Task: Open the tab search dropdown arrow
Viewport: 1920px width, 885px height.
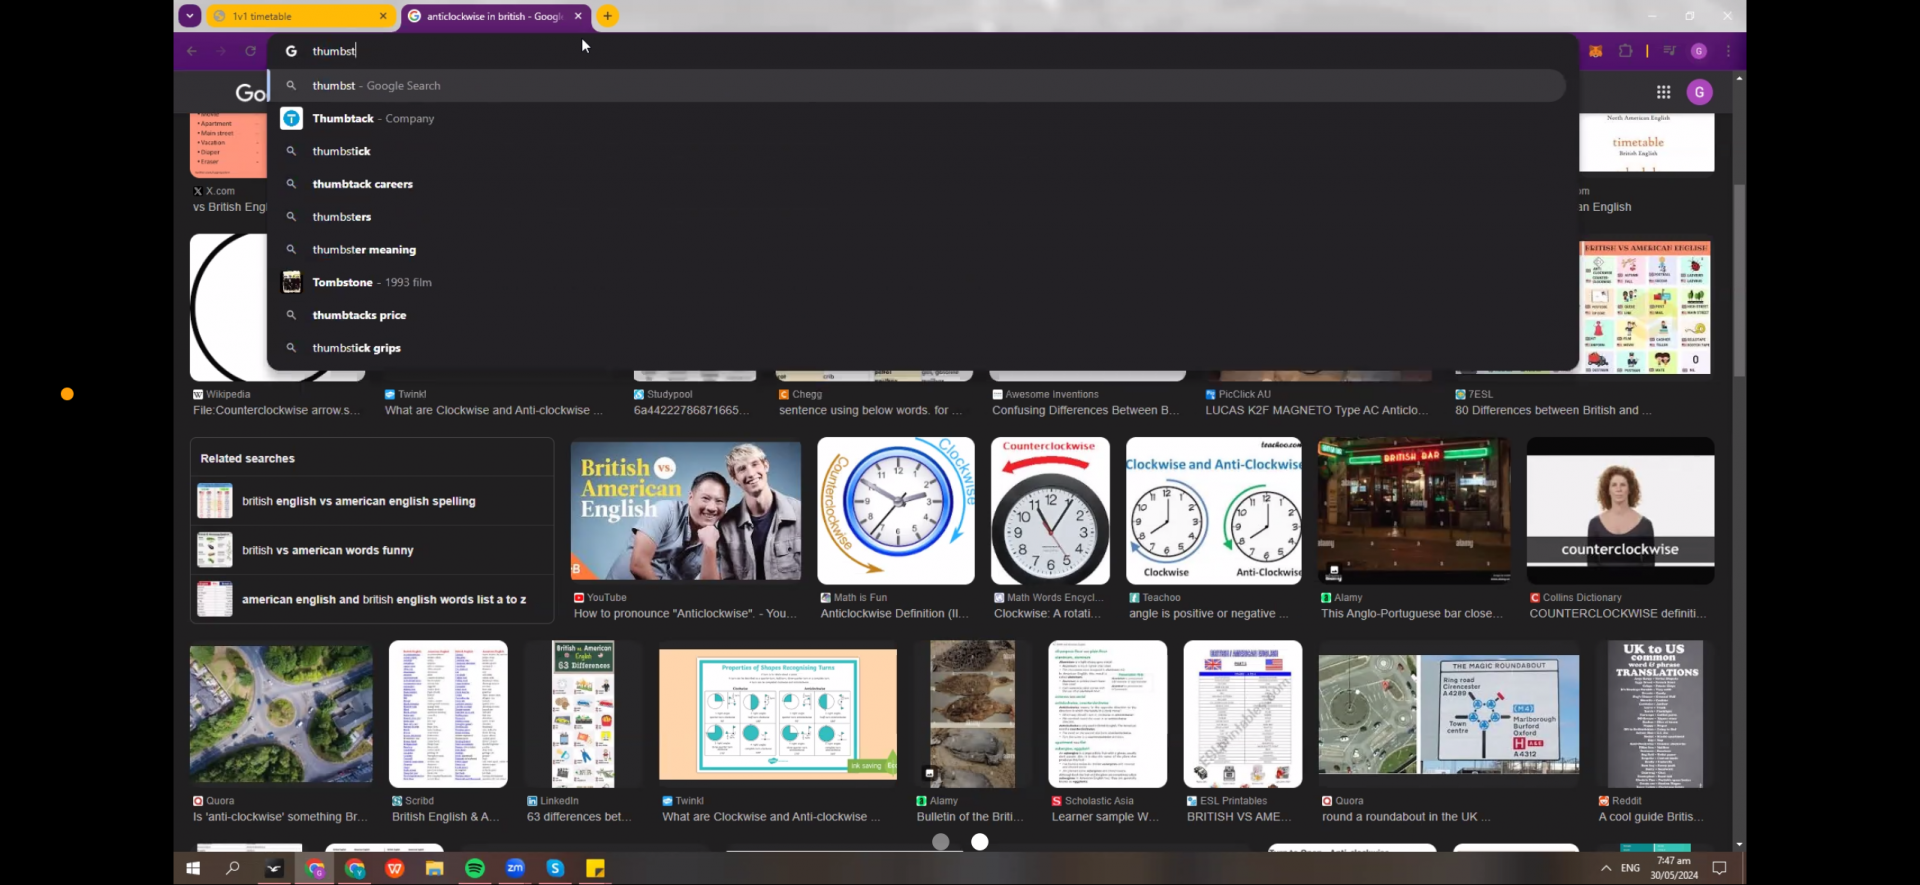Action: coord(189,16)
